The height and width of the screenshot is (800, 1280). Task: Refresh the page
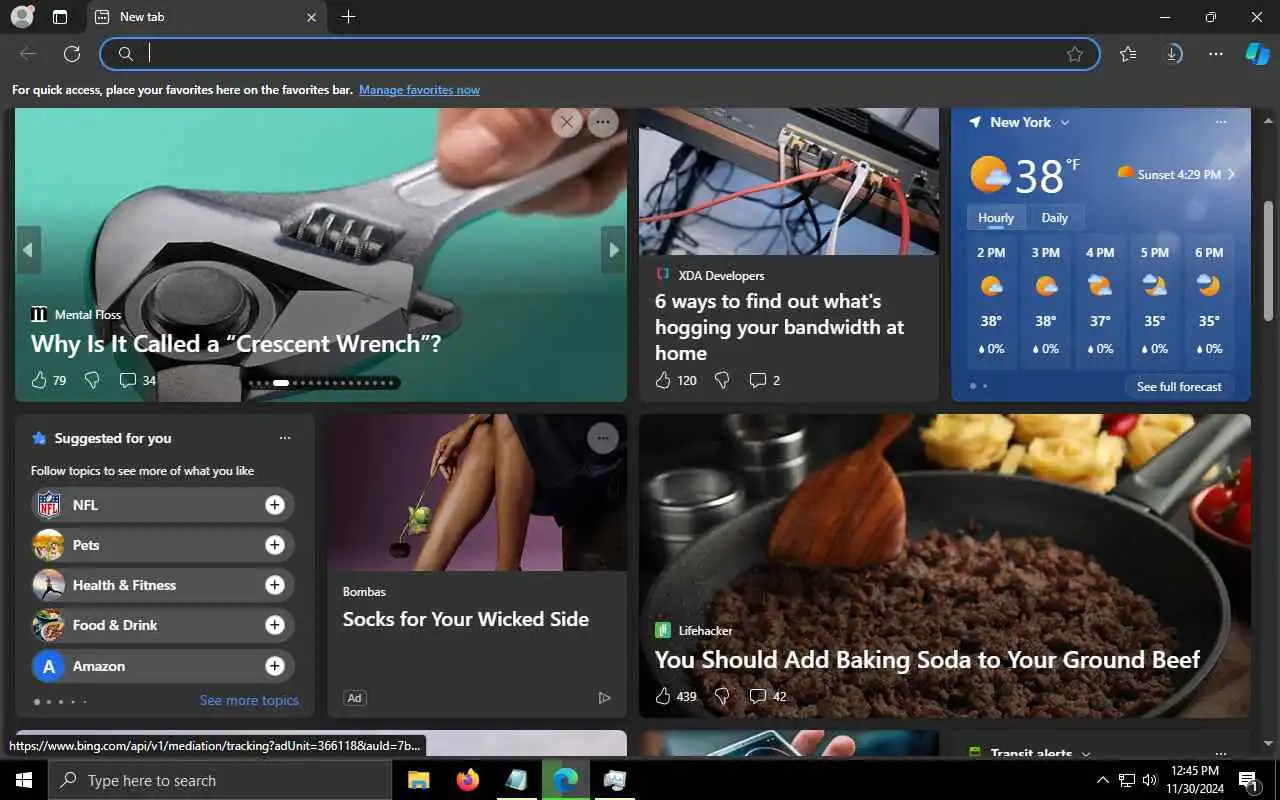click(x=72, y=54)
